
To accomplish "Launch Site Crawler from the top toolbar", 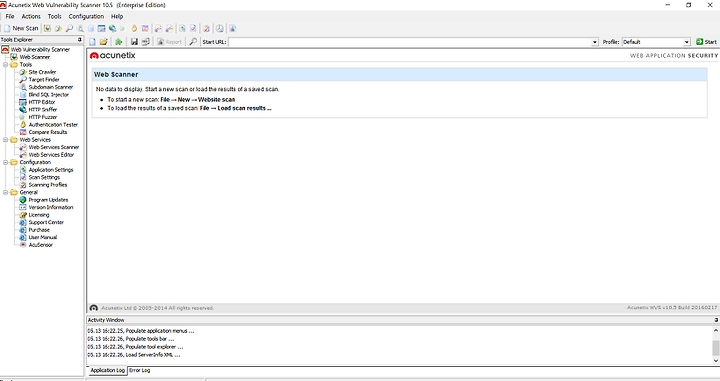I will [58, 28].
